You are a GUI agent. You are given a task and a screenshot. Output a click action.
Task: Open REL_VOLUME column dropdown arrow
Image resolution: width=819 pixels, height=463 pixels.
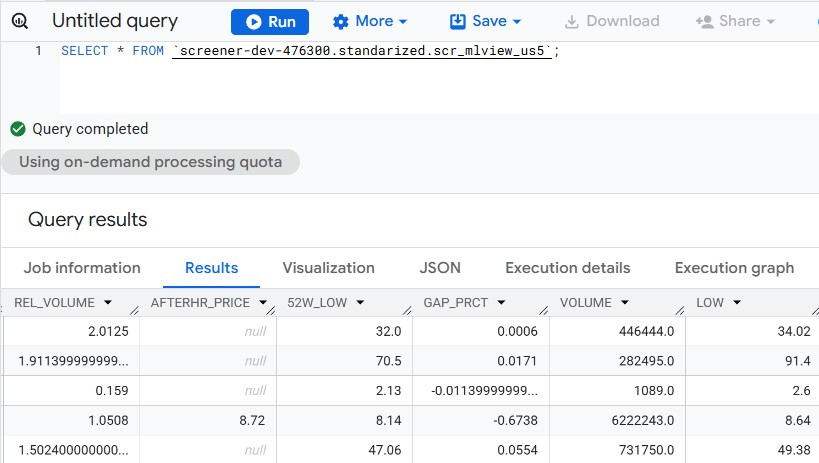[x=108, y=303]
